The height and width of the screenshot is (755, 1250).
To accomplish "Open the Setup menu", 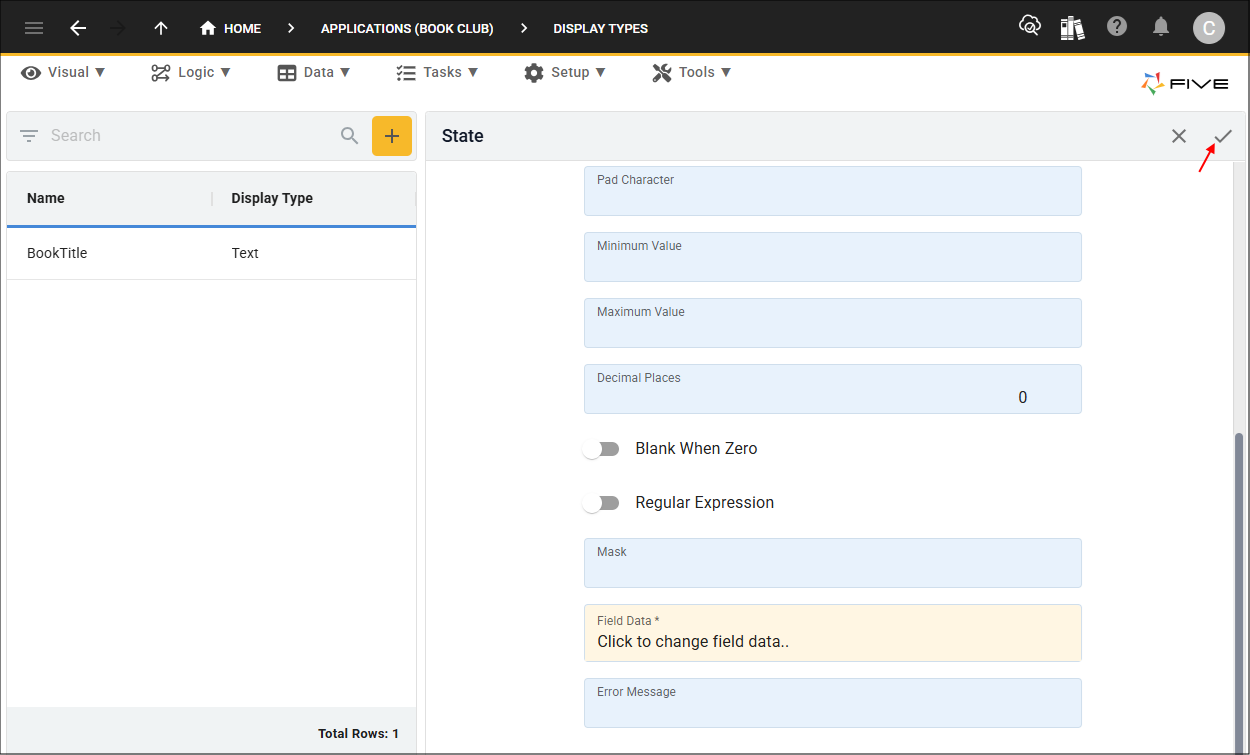I will pyautogui.click(x=565, y=72).
